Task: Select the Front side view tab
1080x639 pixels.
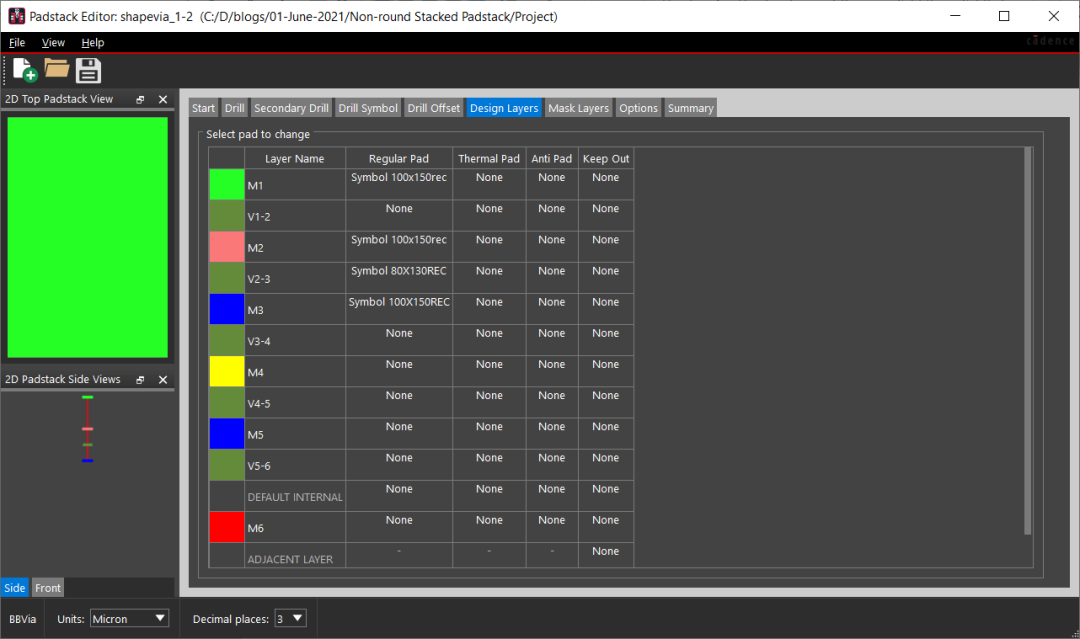Action: pos(48,588)
